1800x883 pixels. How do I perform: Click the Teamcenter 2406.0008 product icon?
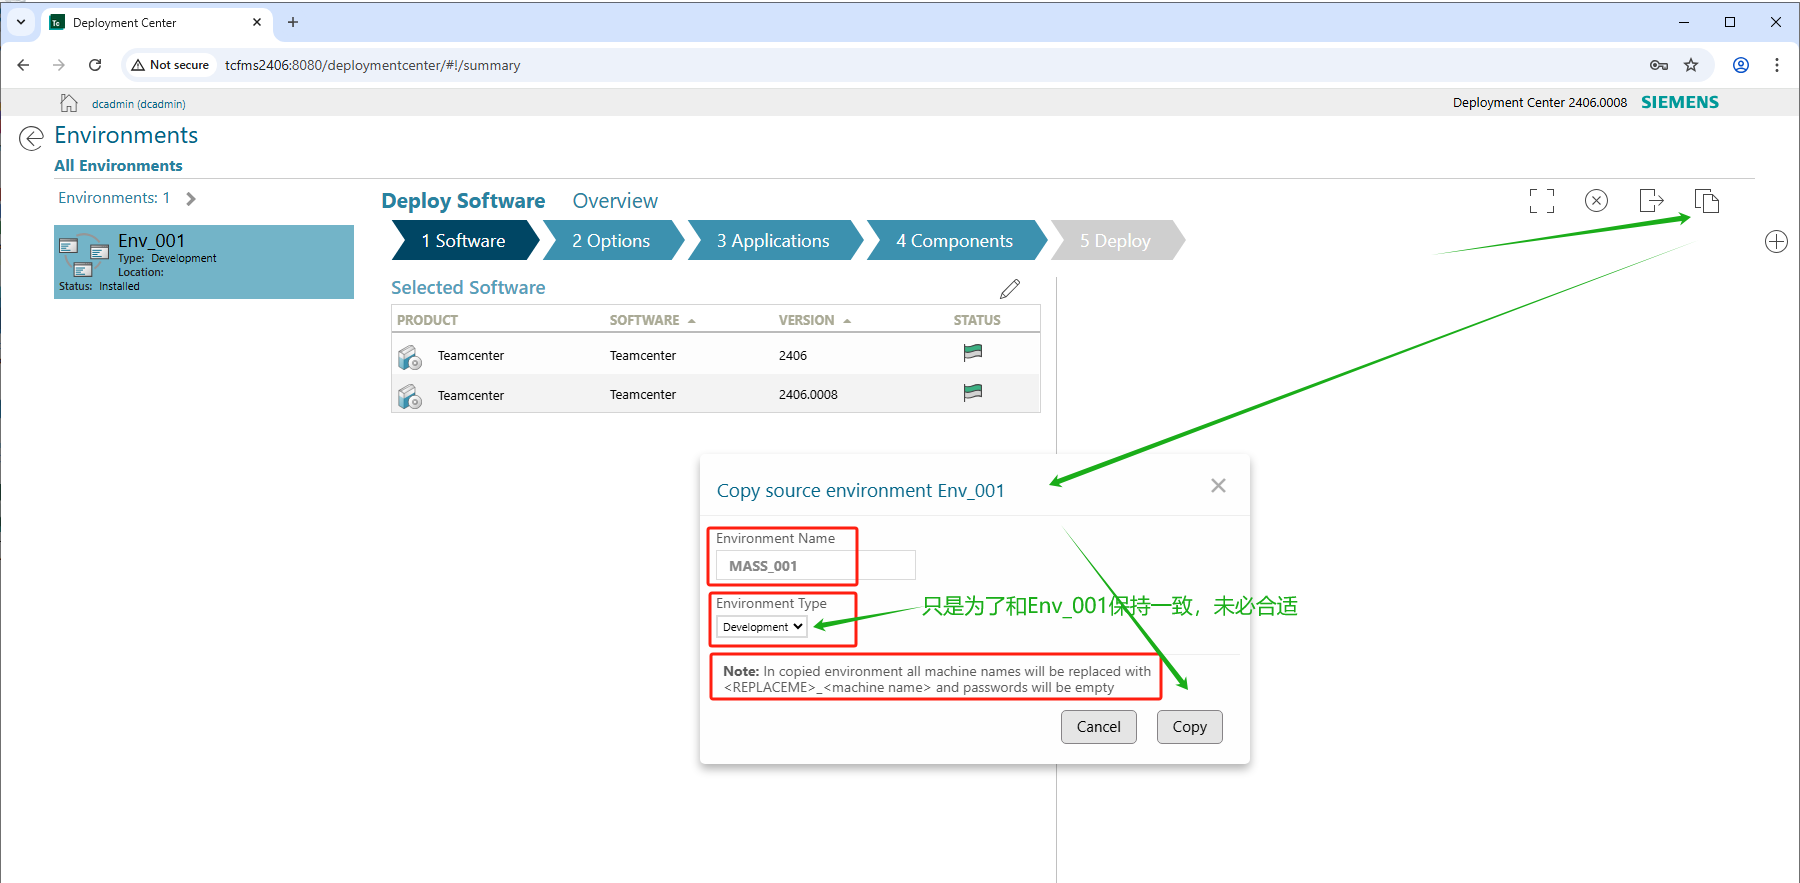410,396
